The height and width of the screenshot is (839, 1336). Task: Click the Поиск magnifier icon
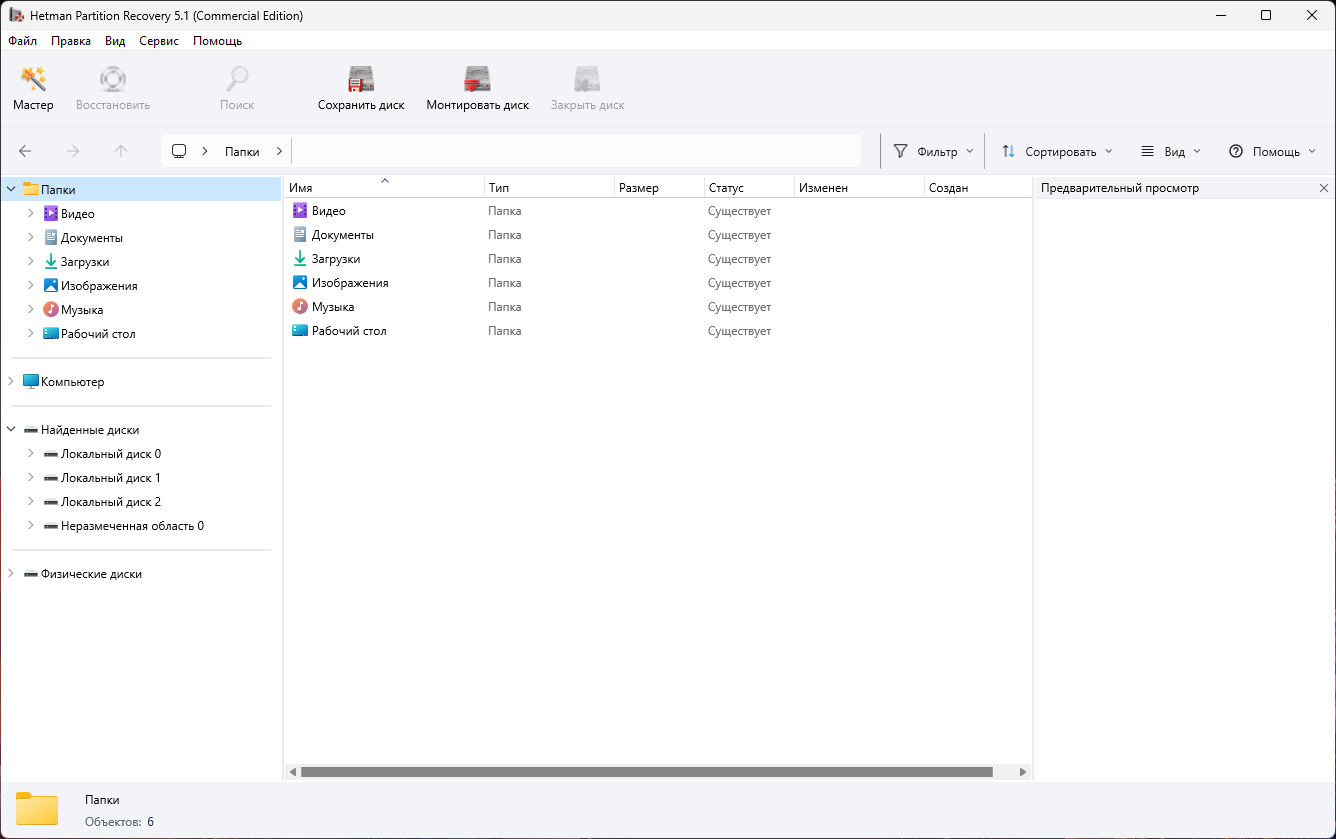coord(237,79)
